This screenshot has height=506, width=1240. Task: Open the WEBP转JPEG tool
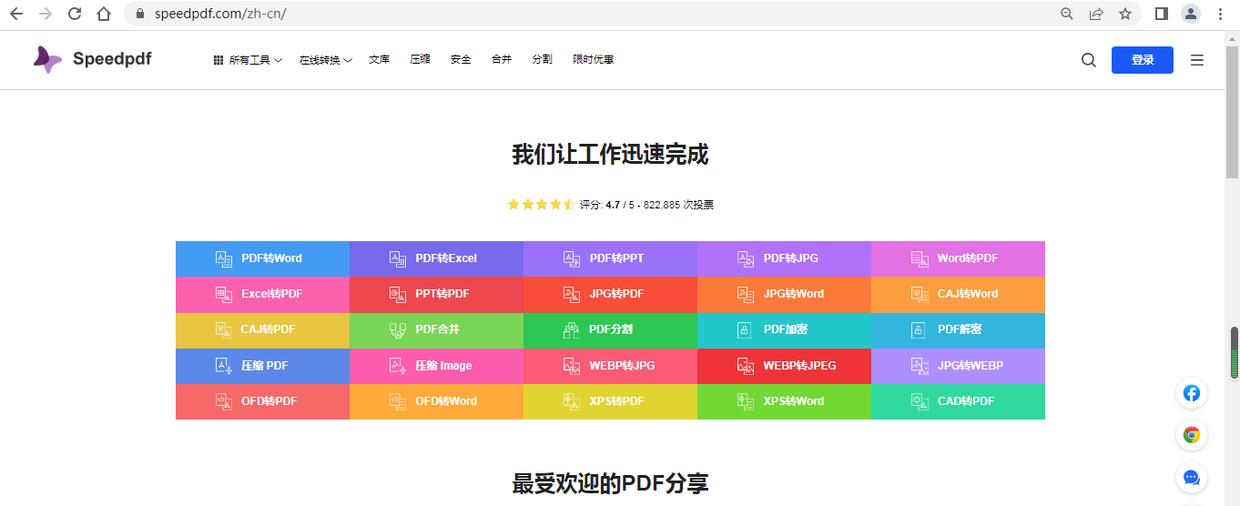coord(784,366)
